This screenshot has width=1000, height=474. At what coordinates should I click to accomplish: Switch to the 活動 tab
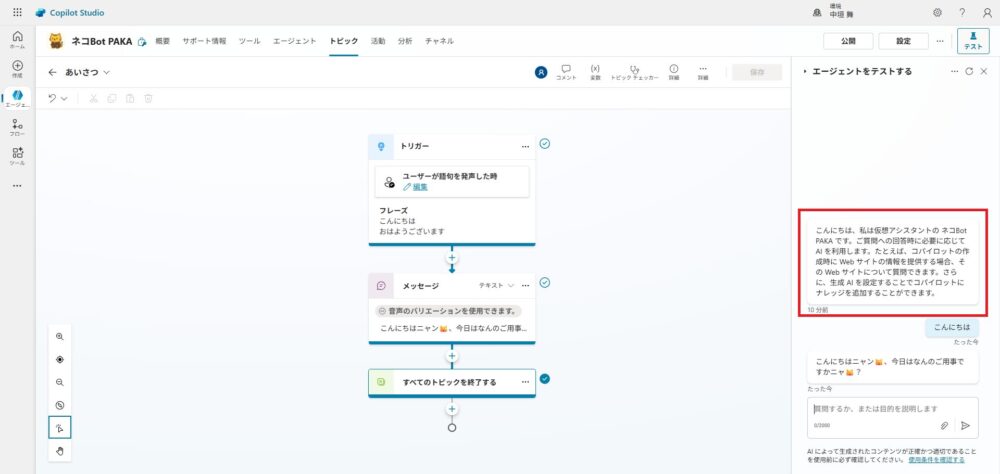(378, 41)
